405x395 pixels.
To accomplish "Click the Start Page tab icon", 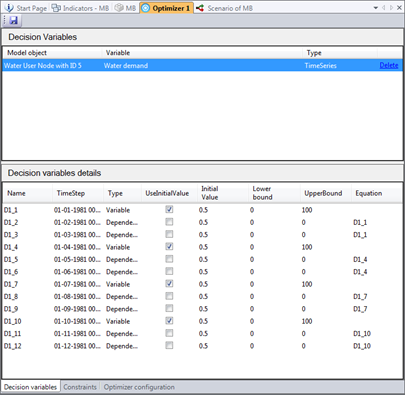I will (x=9, y=8).
